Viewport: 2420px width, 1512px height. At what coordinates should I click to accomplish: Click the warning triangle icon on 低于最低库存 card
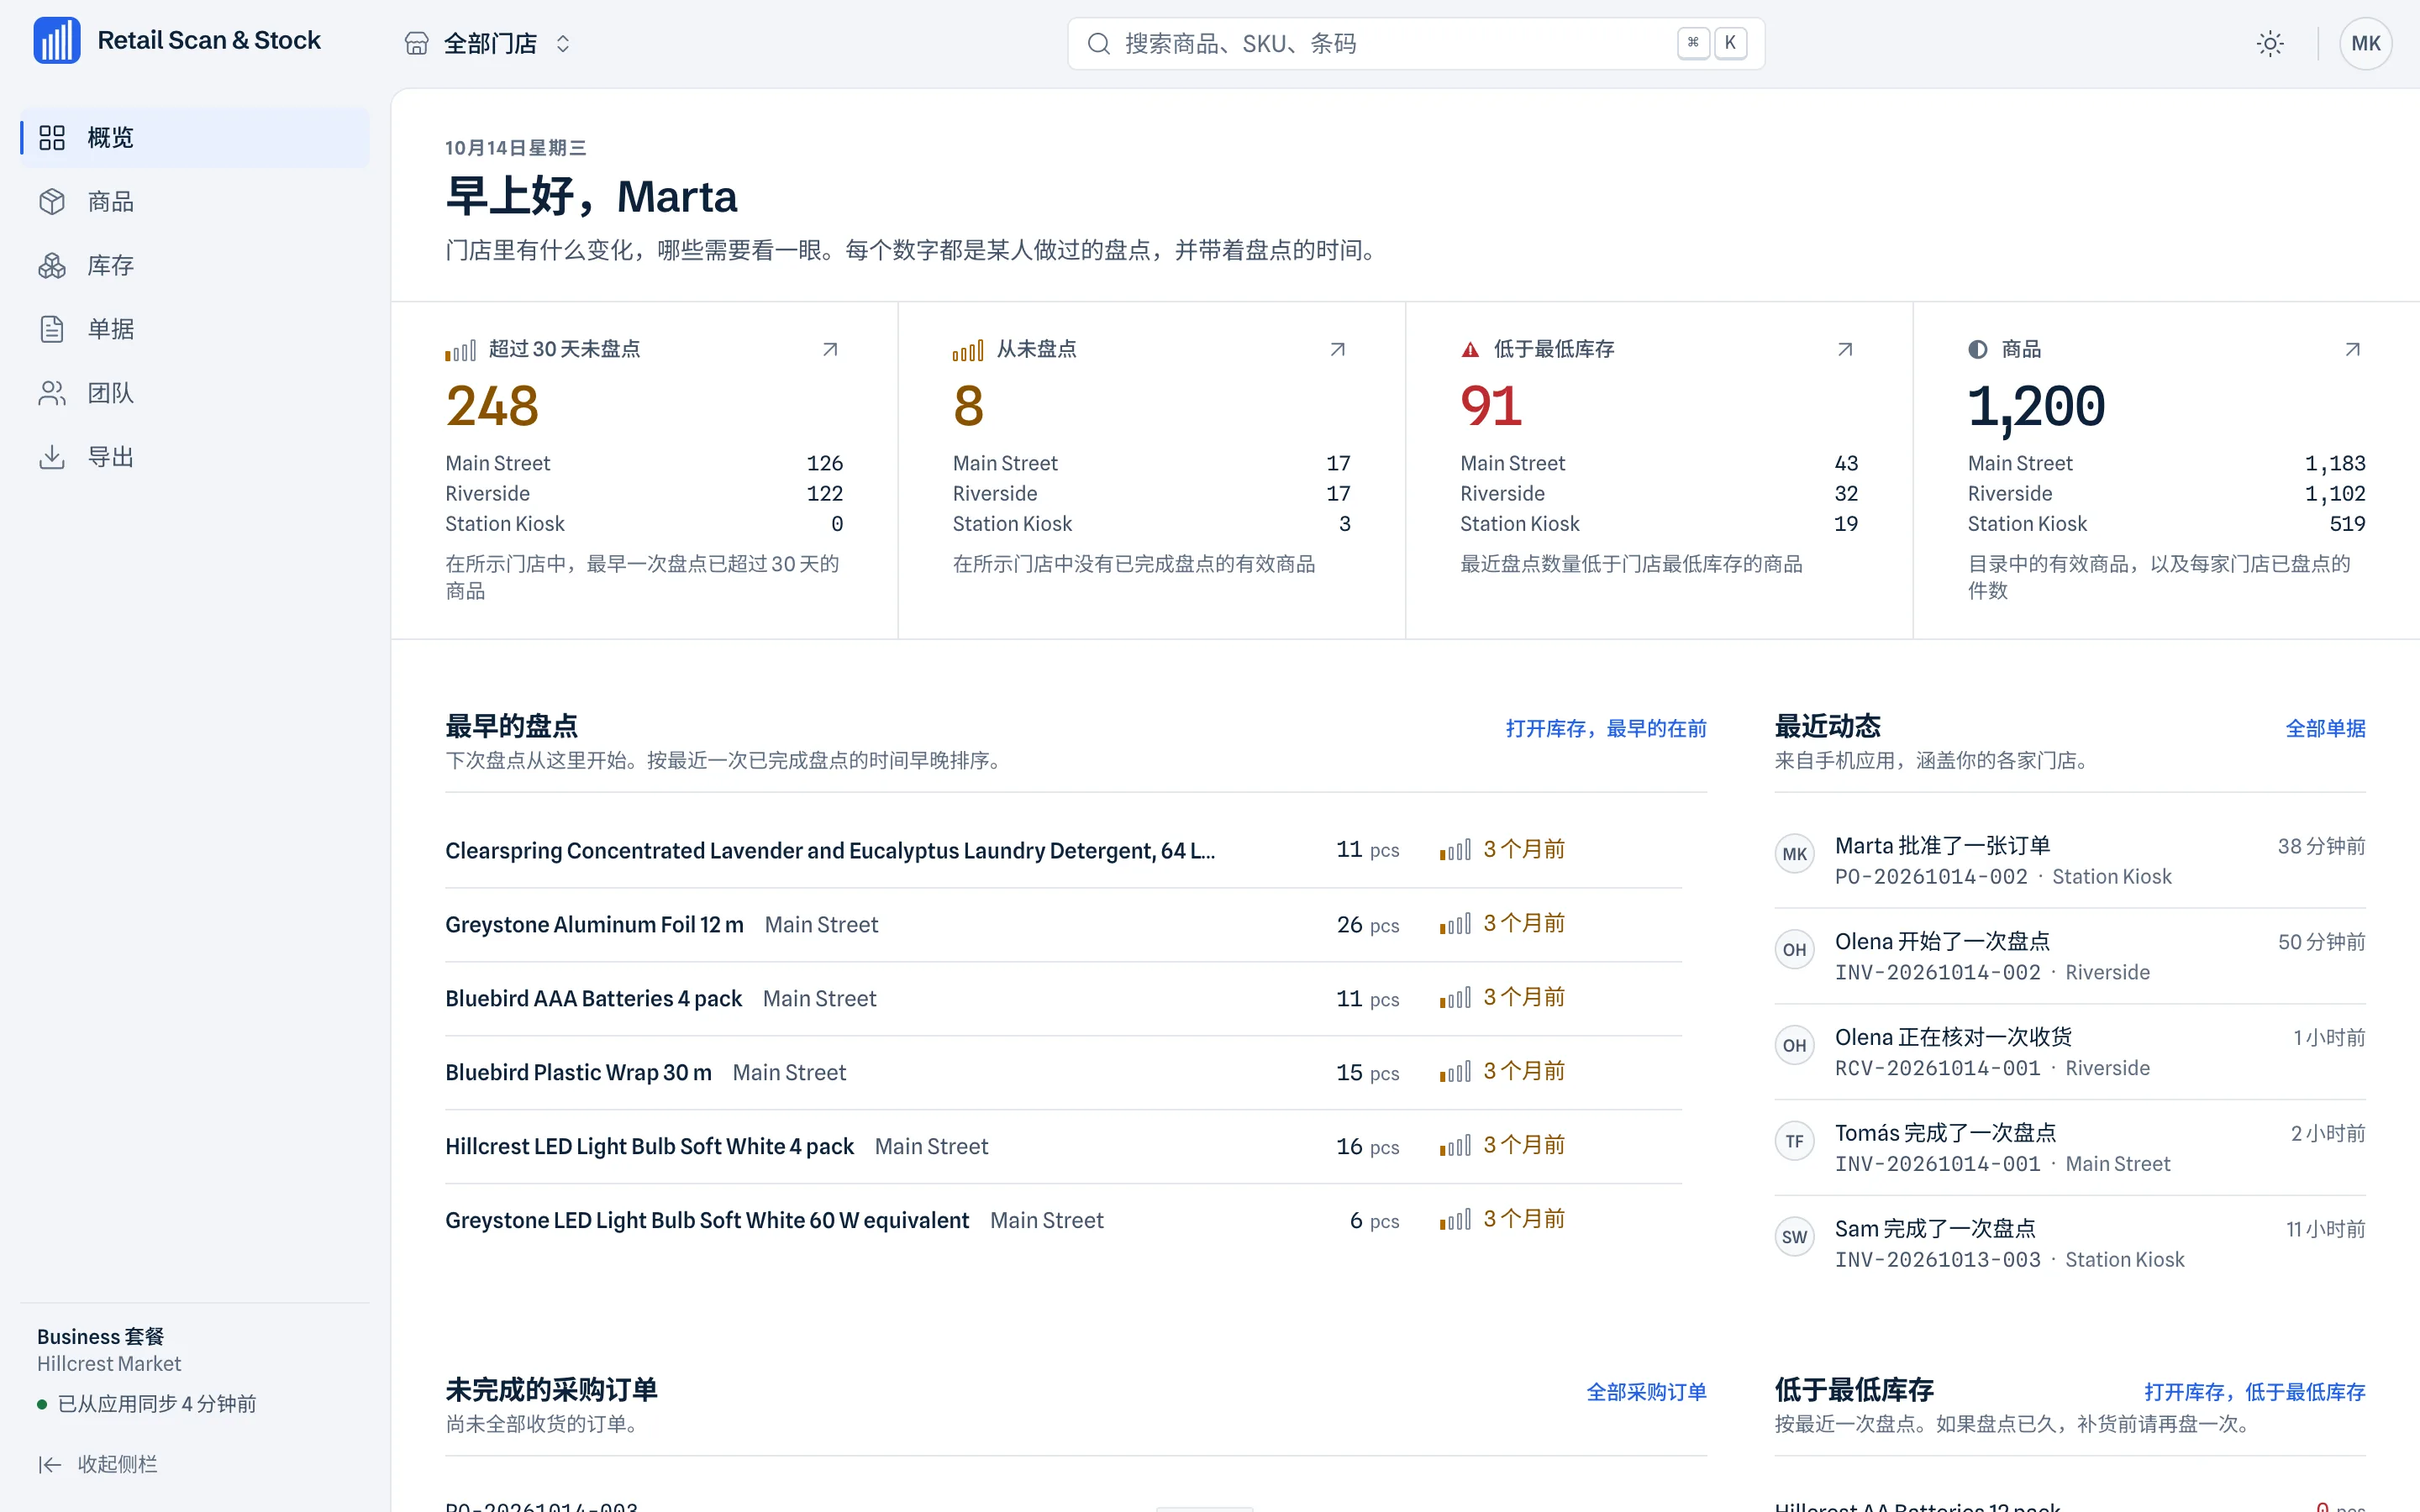tap(1470, 350)
